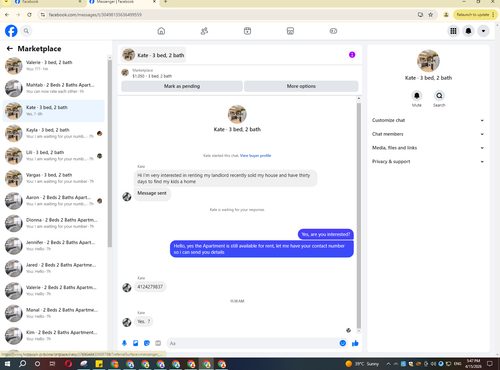Viewport: 500px width, 370px height.
Task: Open the Facebook search magnifier
Action: click(x=26, y=31)
